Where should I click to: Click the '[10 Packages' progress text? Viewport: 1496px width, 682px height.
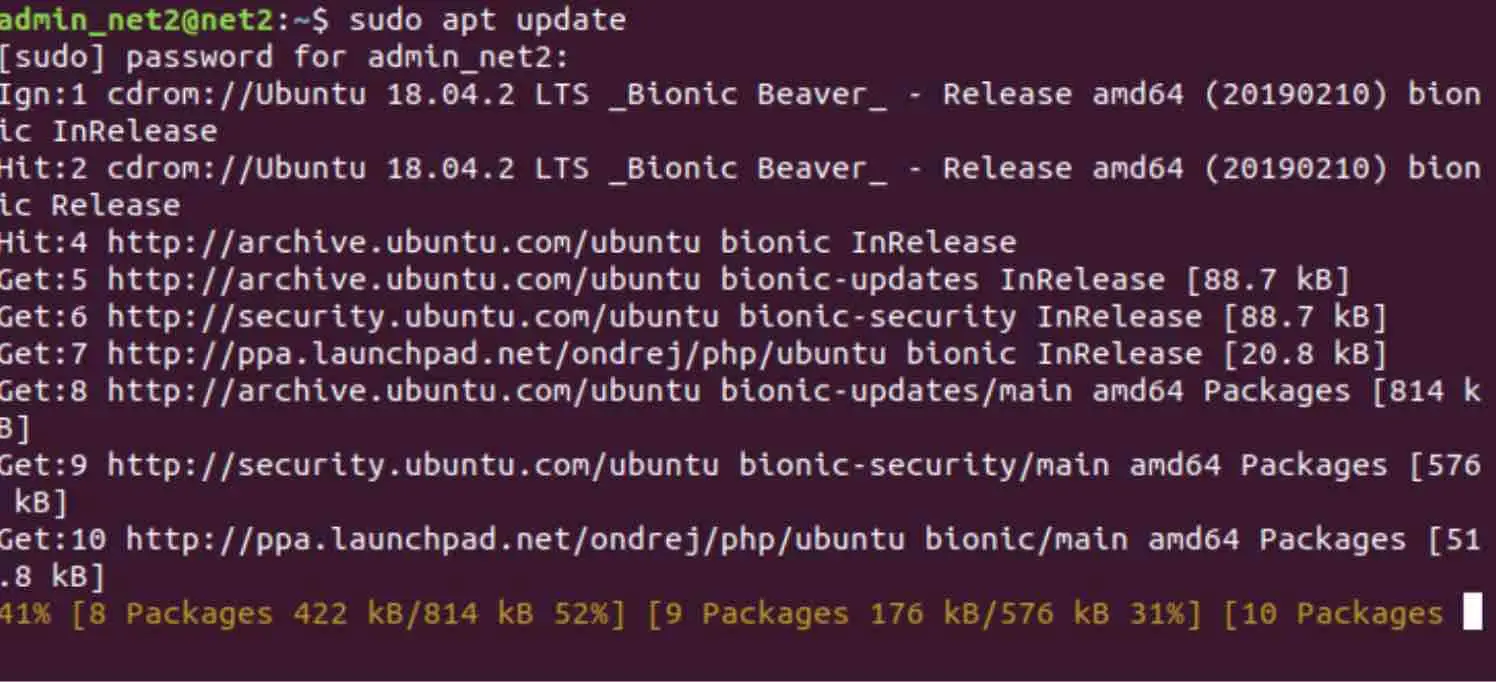1333,613
